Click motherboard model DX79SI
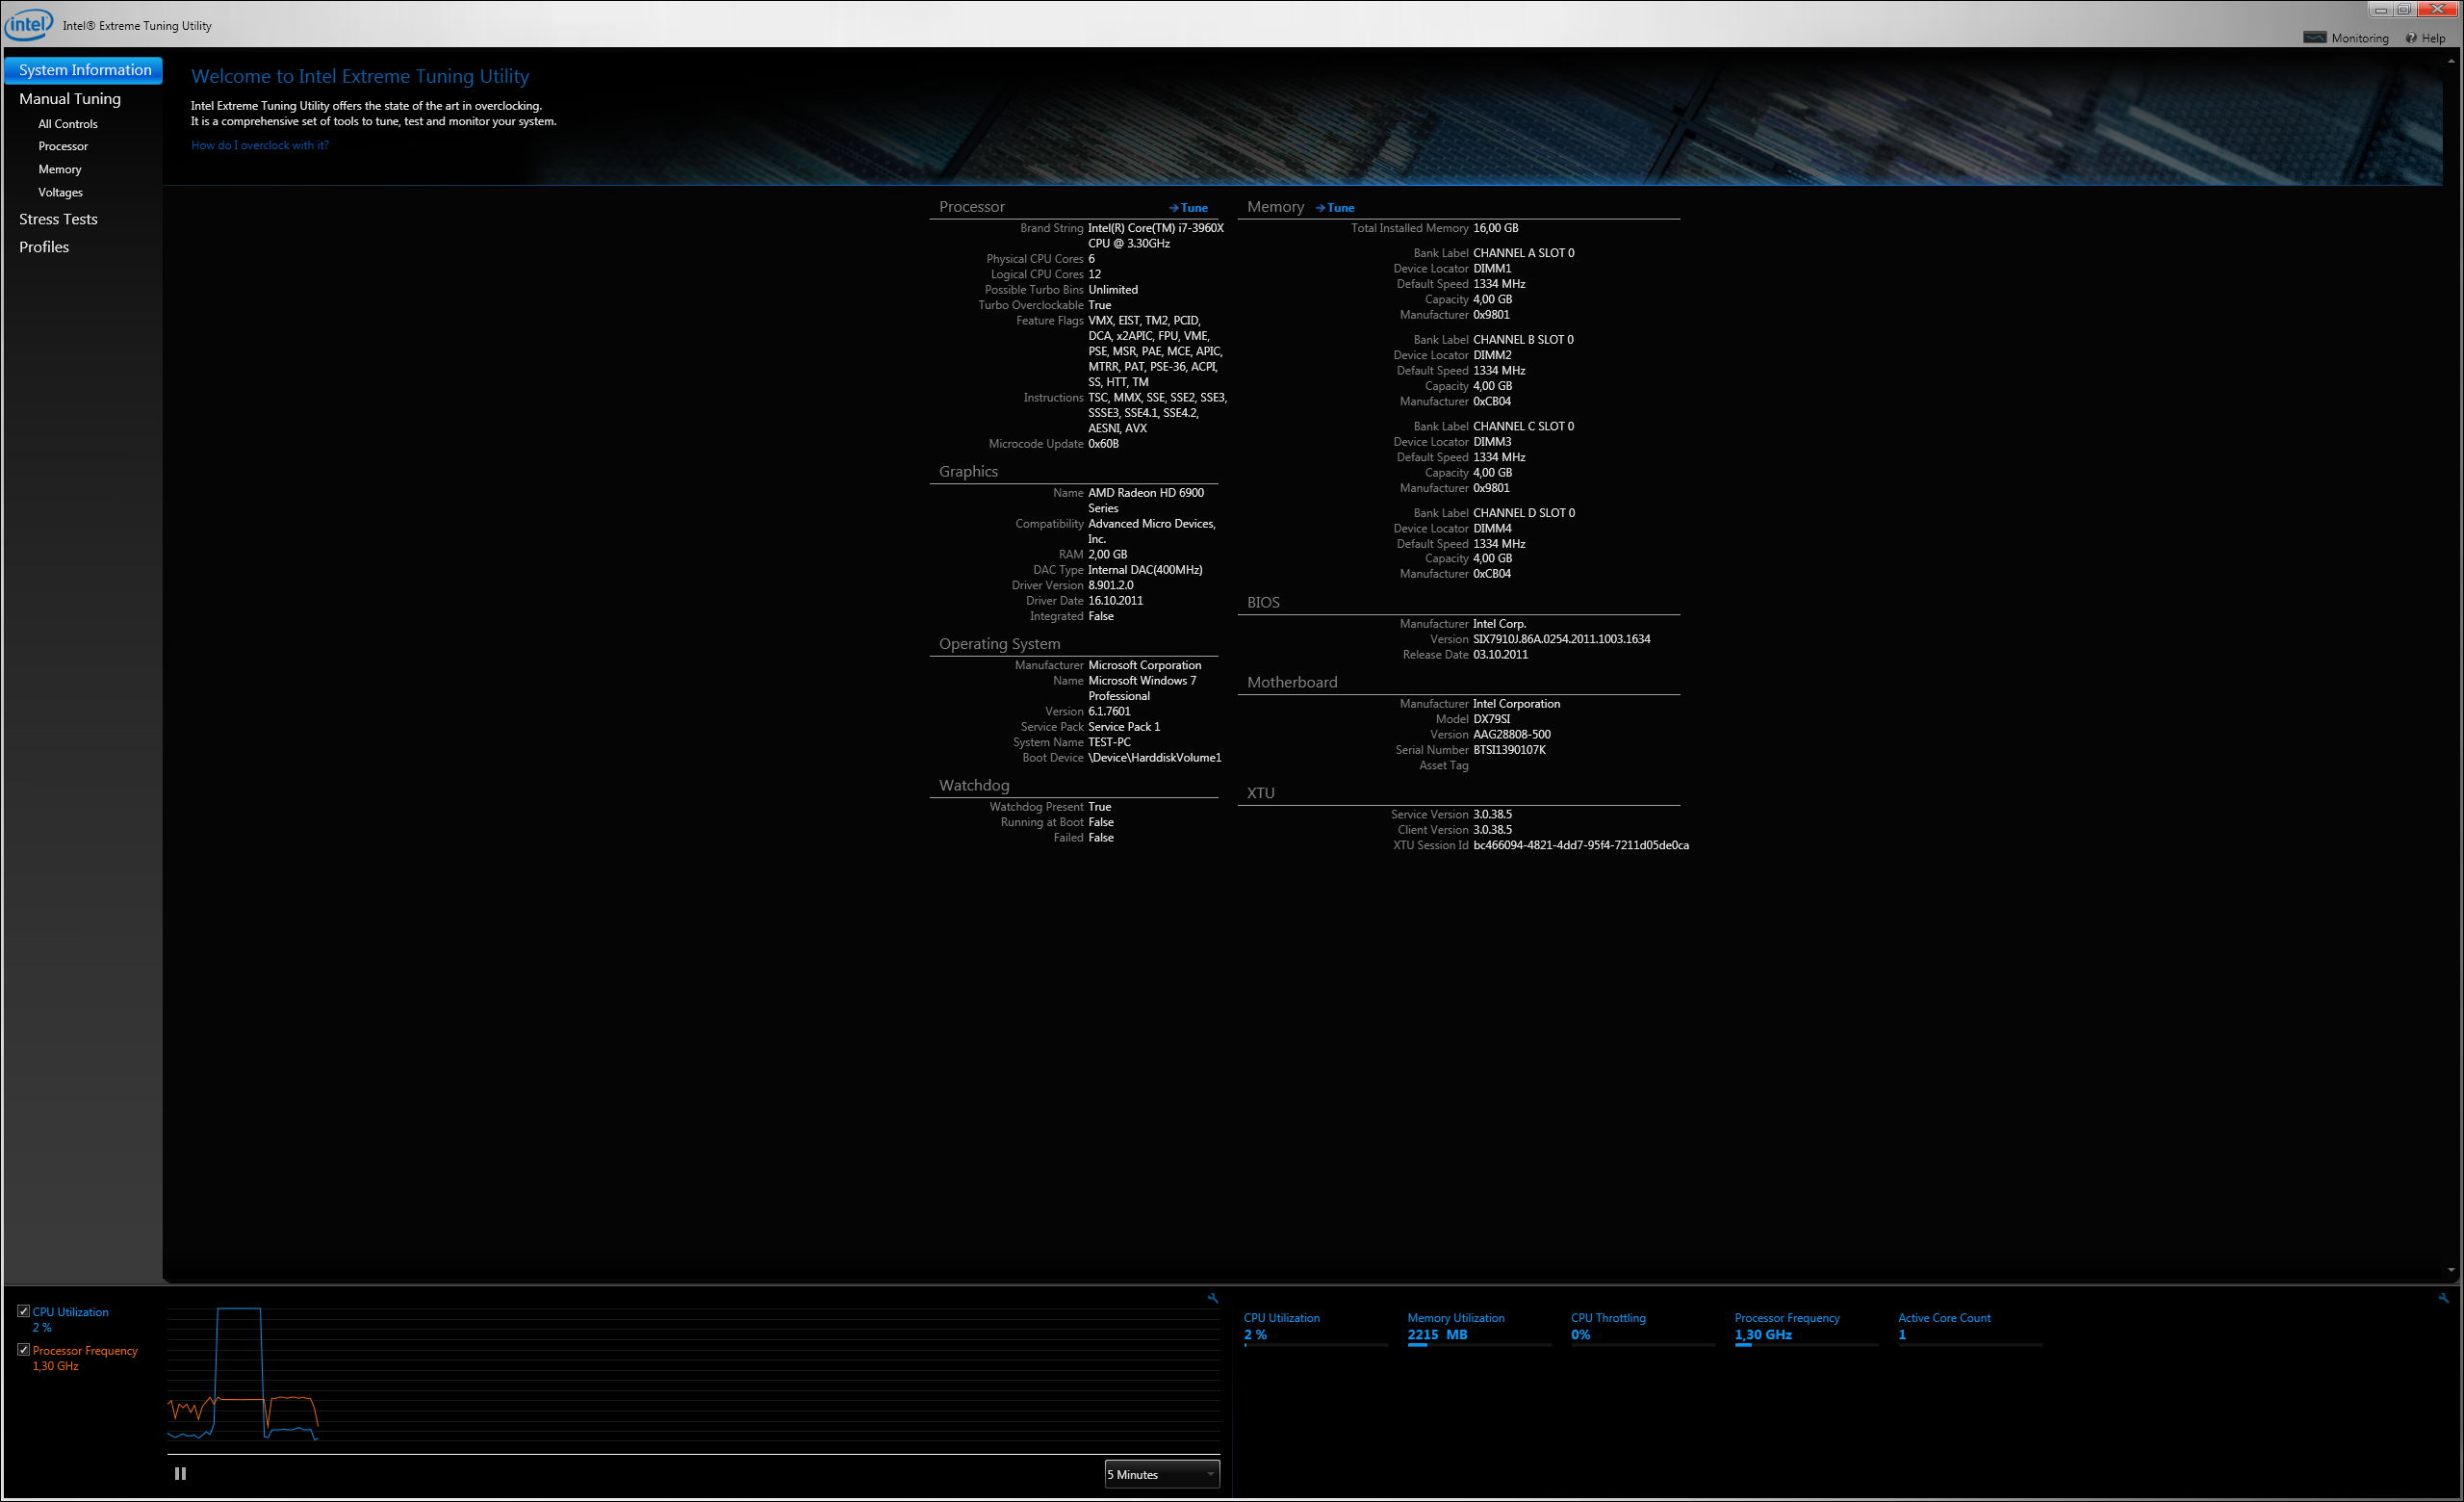The height and width of the screenshot is (1502, 2464). (1491, 719)
